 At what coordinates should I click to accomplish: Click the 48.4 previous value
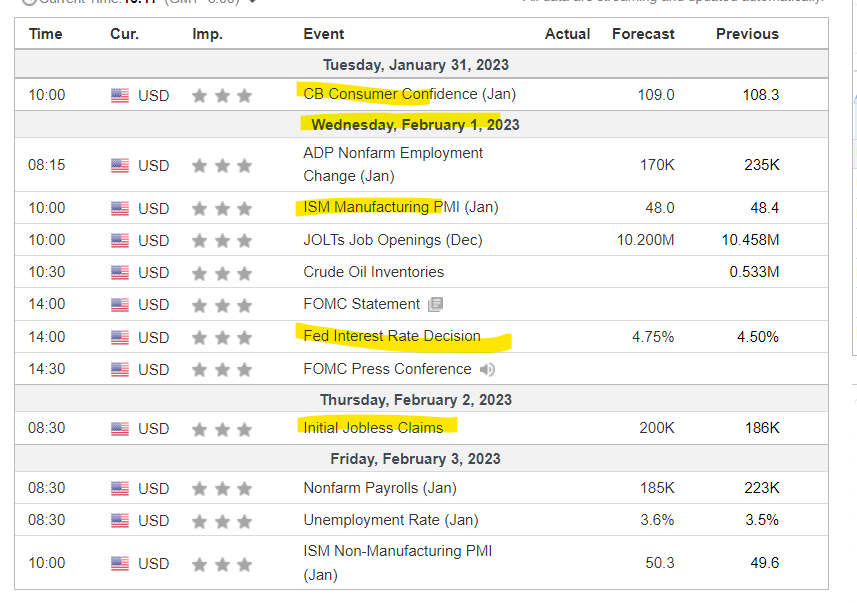click(x=765, y=208)
